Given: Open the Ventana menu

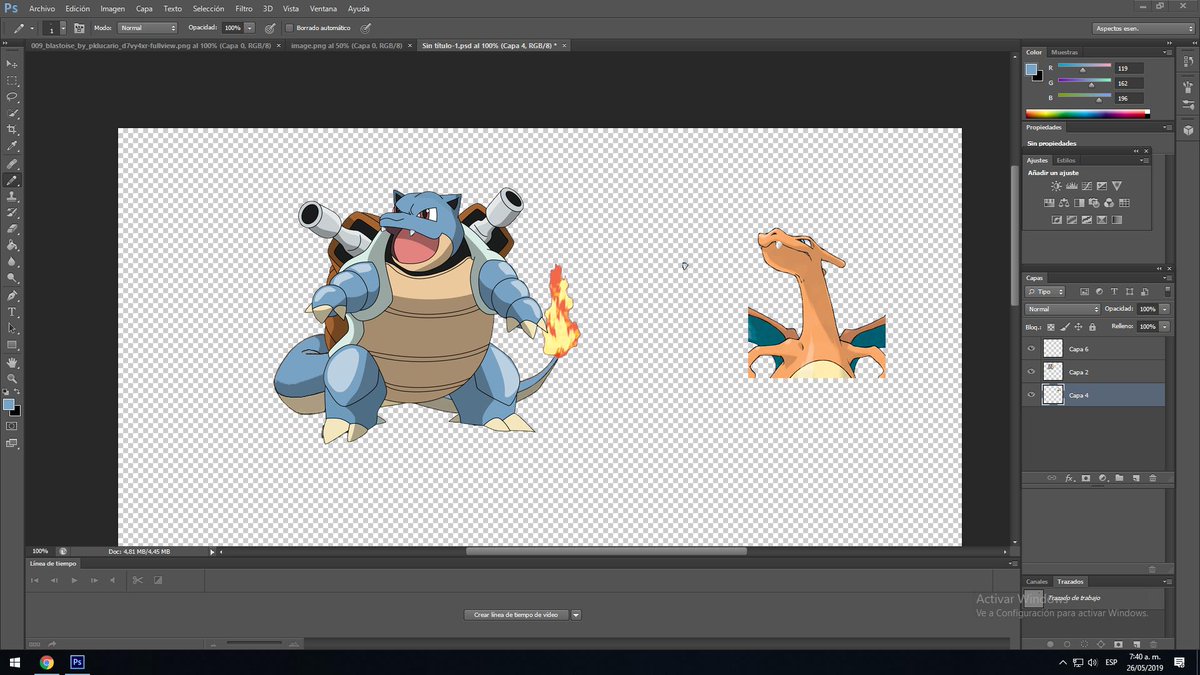Looking at the screenshot, I should tap(323, 8).
